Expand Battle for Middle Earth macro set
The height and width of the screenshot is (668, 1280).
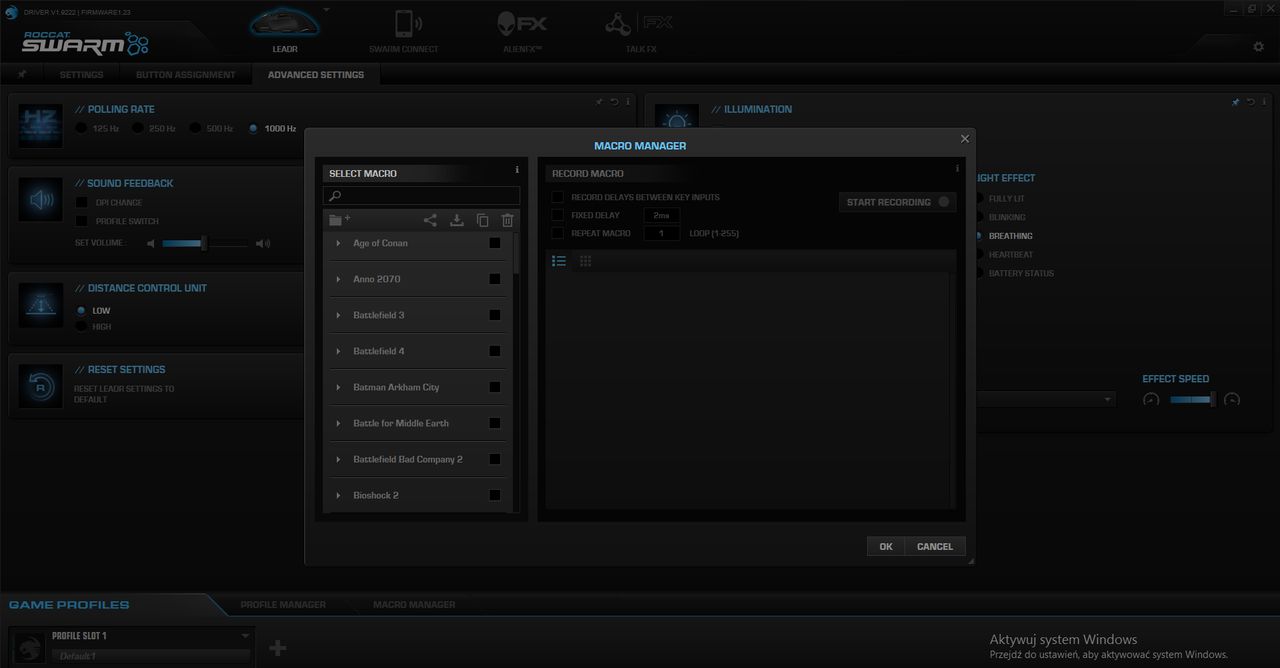(x=338, y=423)
